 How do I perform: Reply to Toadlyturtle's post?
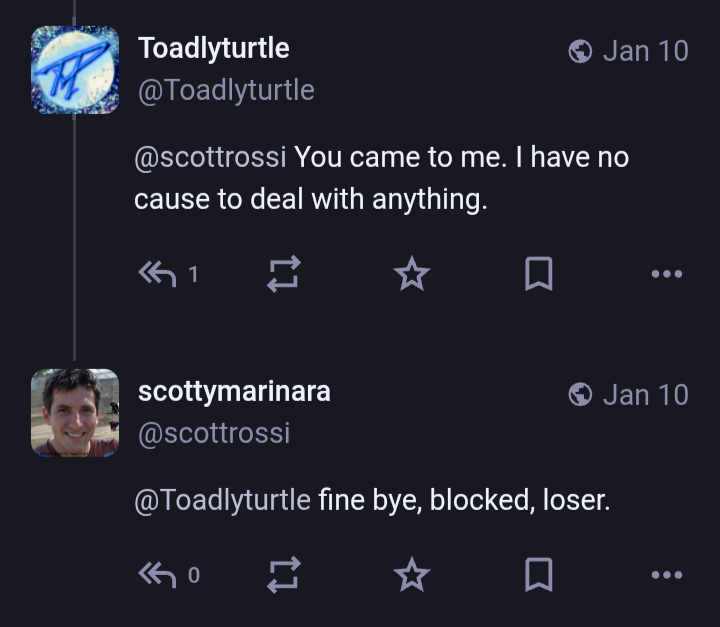tap(157, 273)
